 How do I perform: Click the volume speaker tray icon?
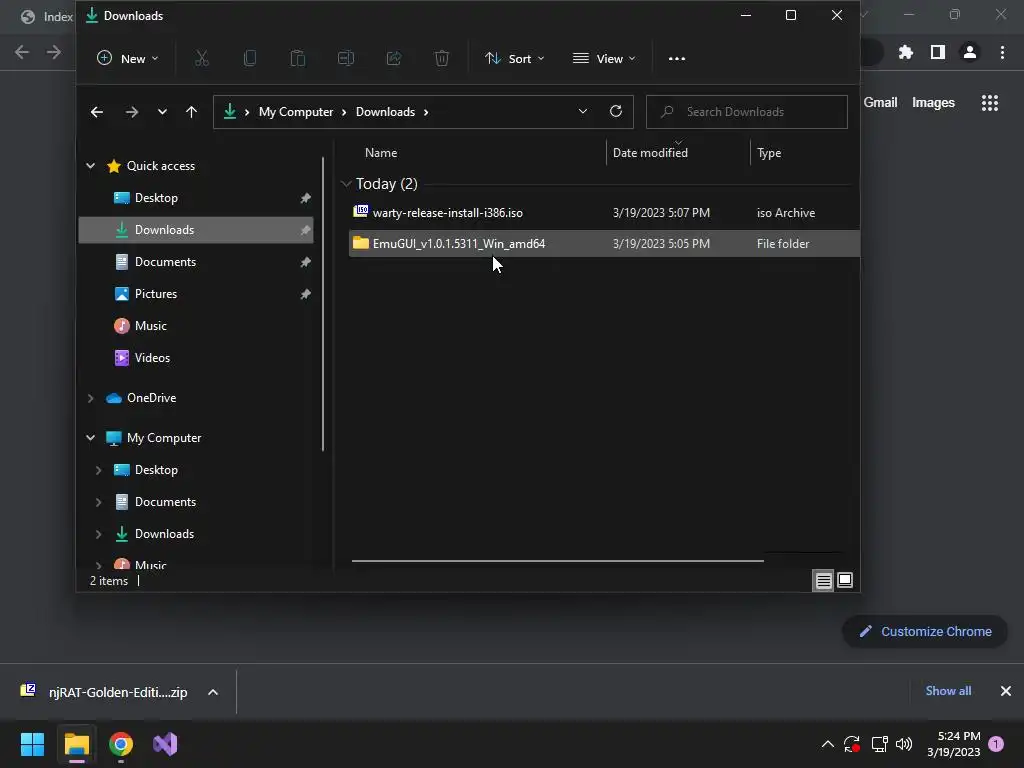click(x=904, y=744)
